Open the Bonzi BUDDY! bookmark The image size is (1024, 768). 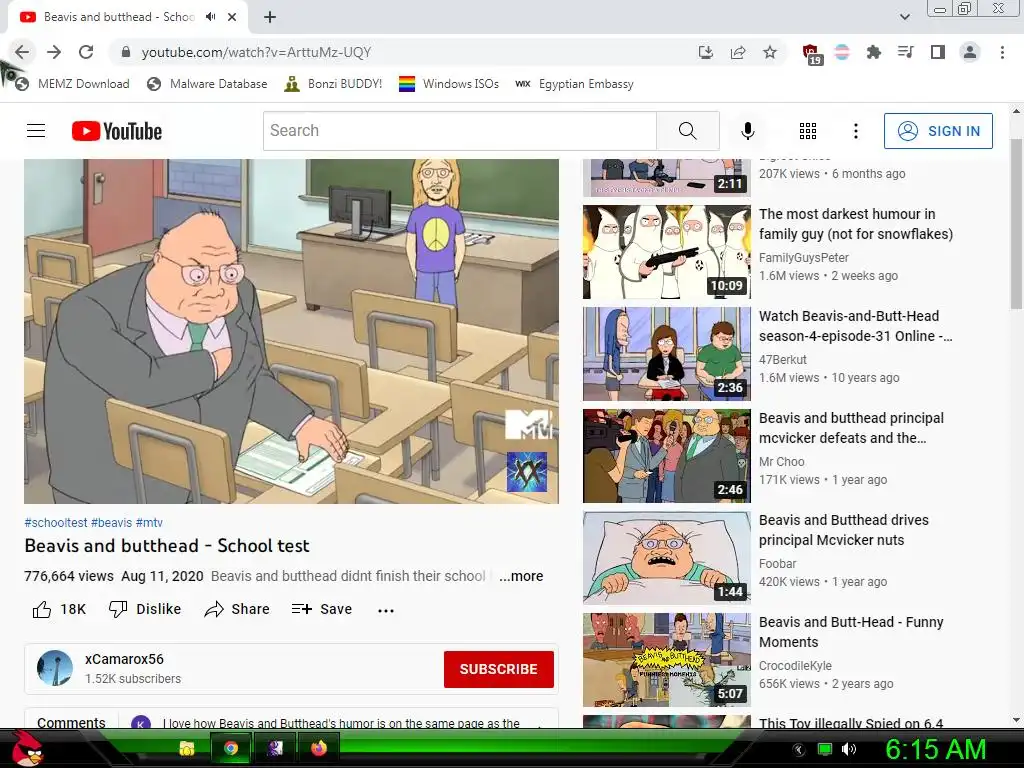(334, 84)
